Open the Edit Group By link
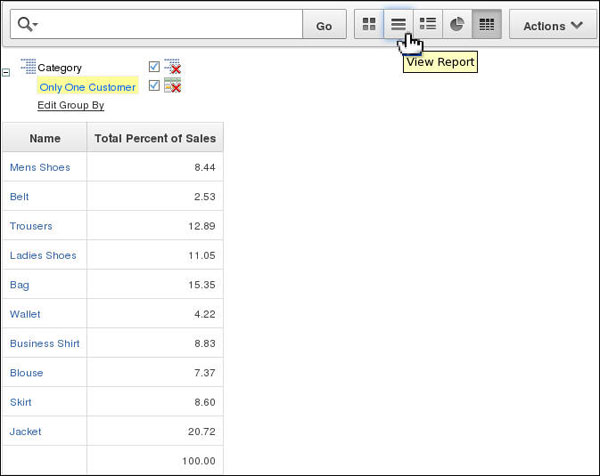The width and height of the screenshot is (600, 476). (71, 105)
